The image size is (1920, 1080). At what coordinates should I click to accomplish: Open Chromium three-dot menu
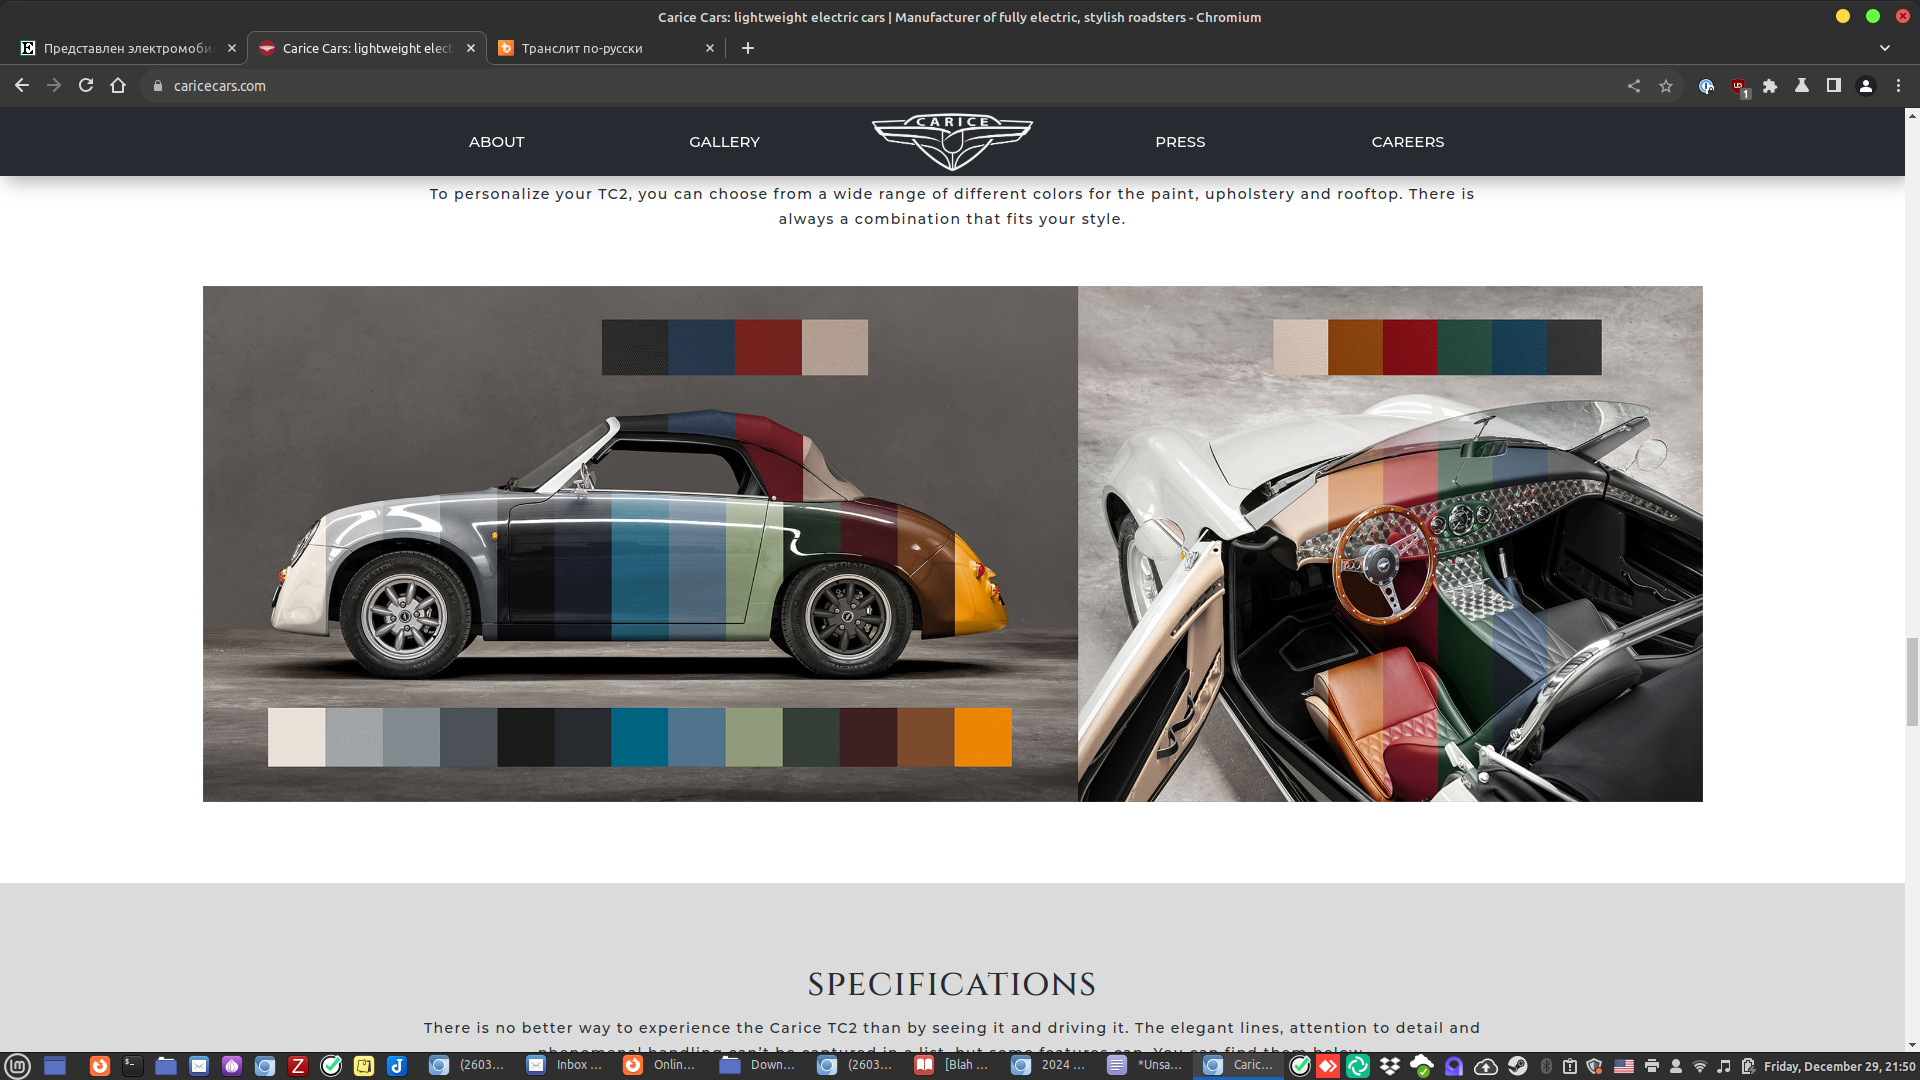click(1898, 86)
